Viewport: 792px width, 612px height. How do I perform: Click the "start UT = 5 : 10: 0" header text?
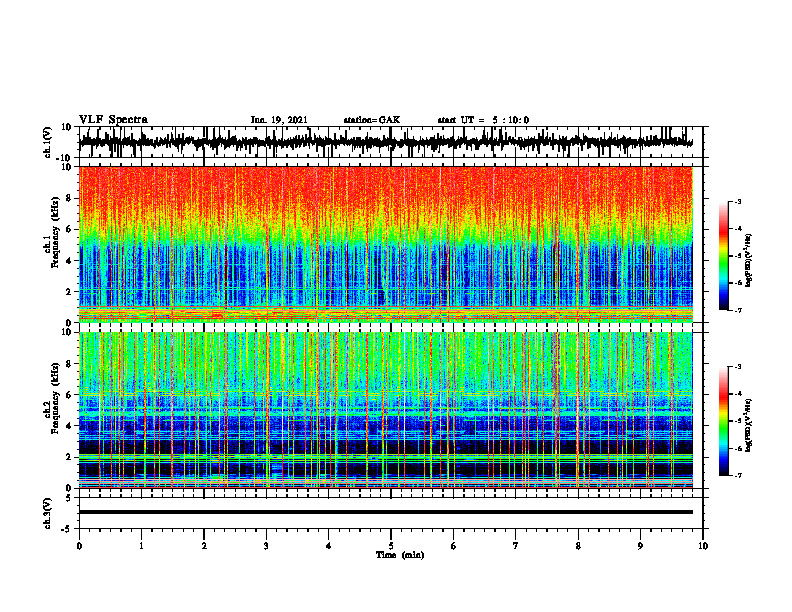[x=483, y=120]
